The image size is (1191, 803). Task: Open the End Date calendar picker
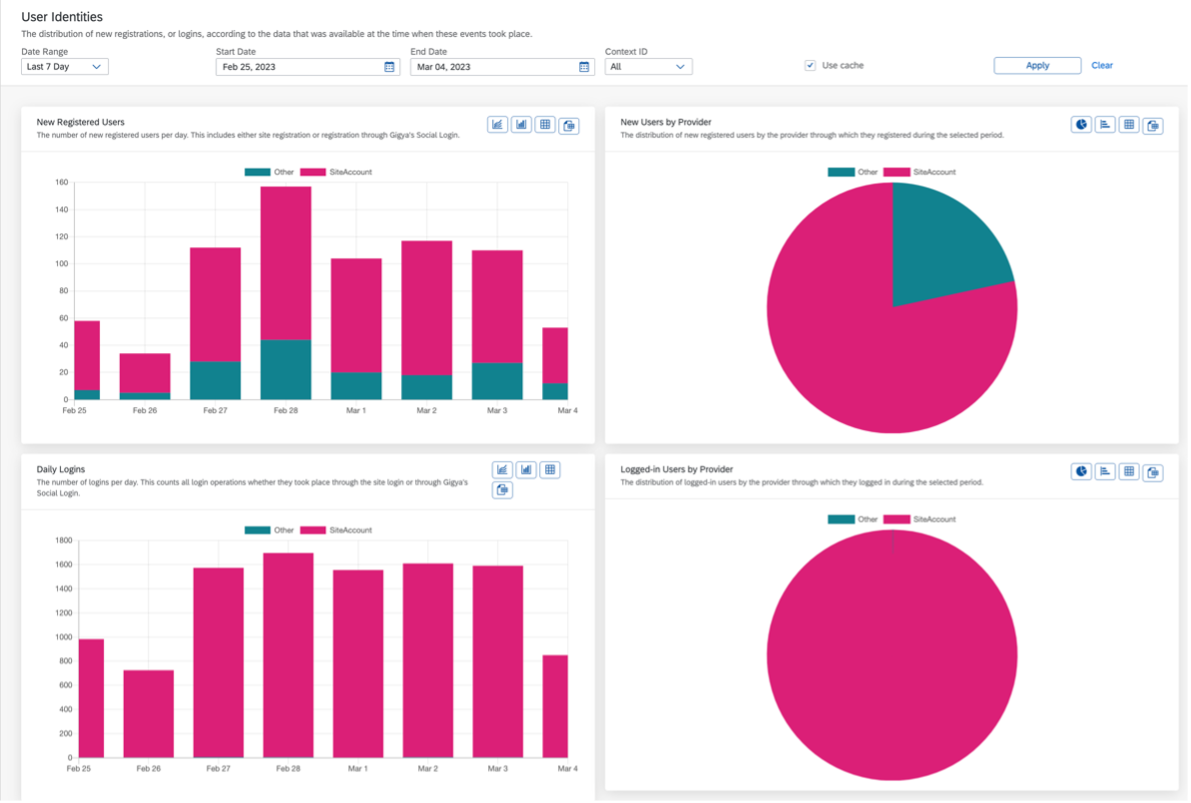click(x=584, y=67)
